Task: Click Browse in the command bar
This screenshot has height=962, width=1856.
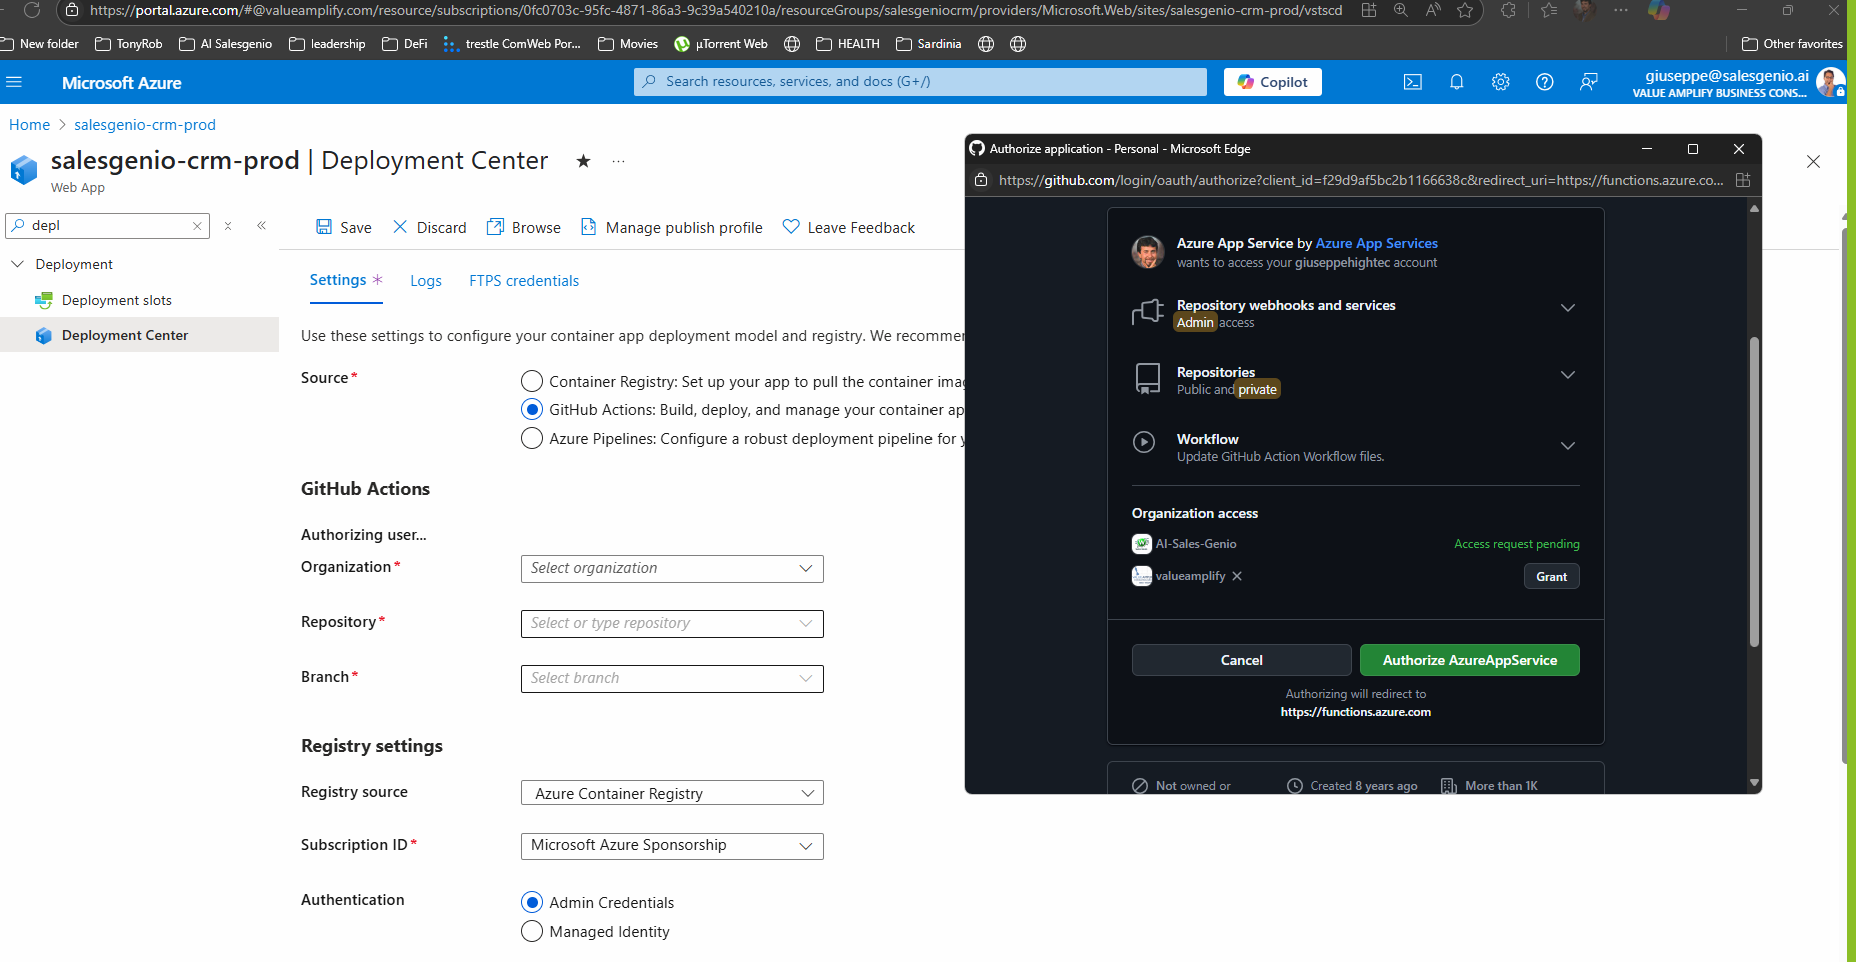Action: 524,228
